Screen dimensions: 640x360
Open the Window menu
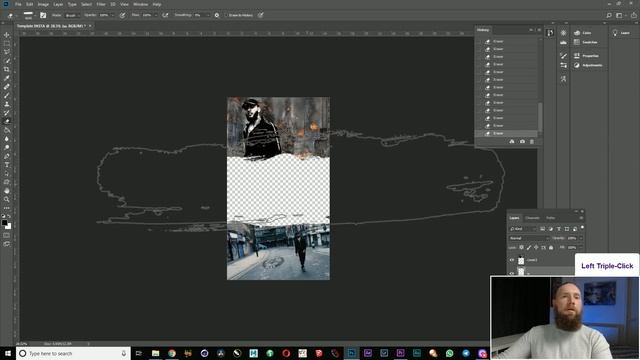(140, 4)
